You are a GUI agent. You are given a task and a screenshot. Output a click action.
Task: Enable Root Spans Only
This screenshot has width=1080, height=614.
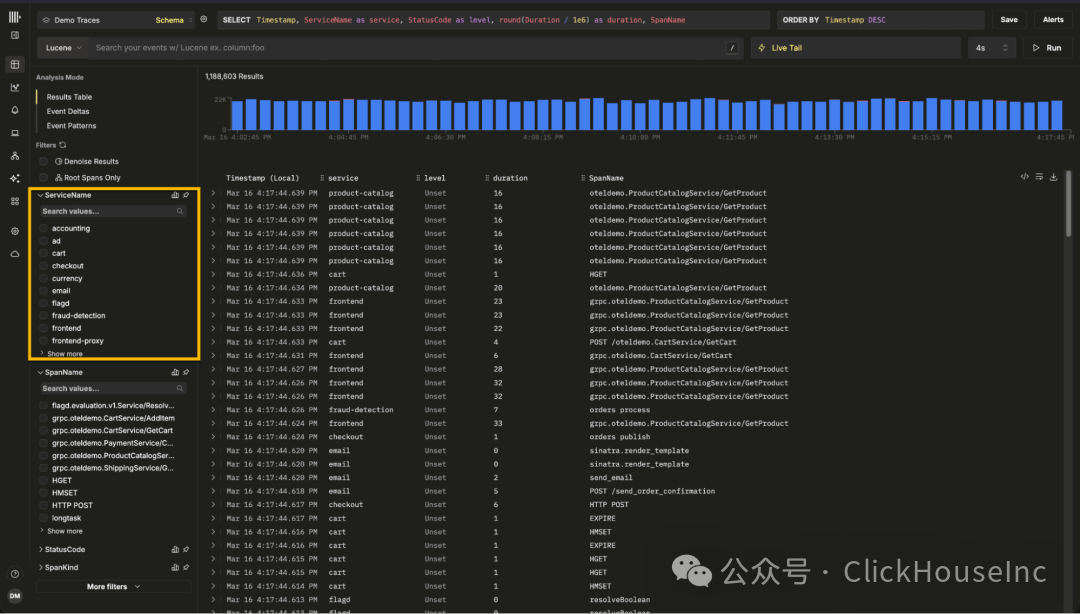pos(43,178)
